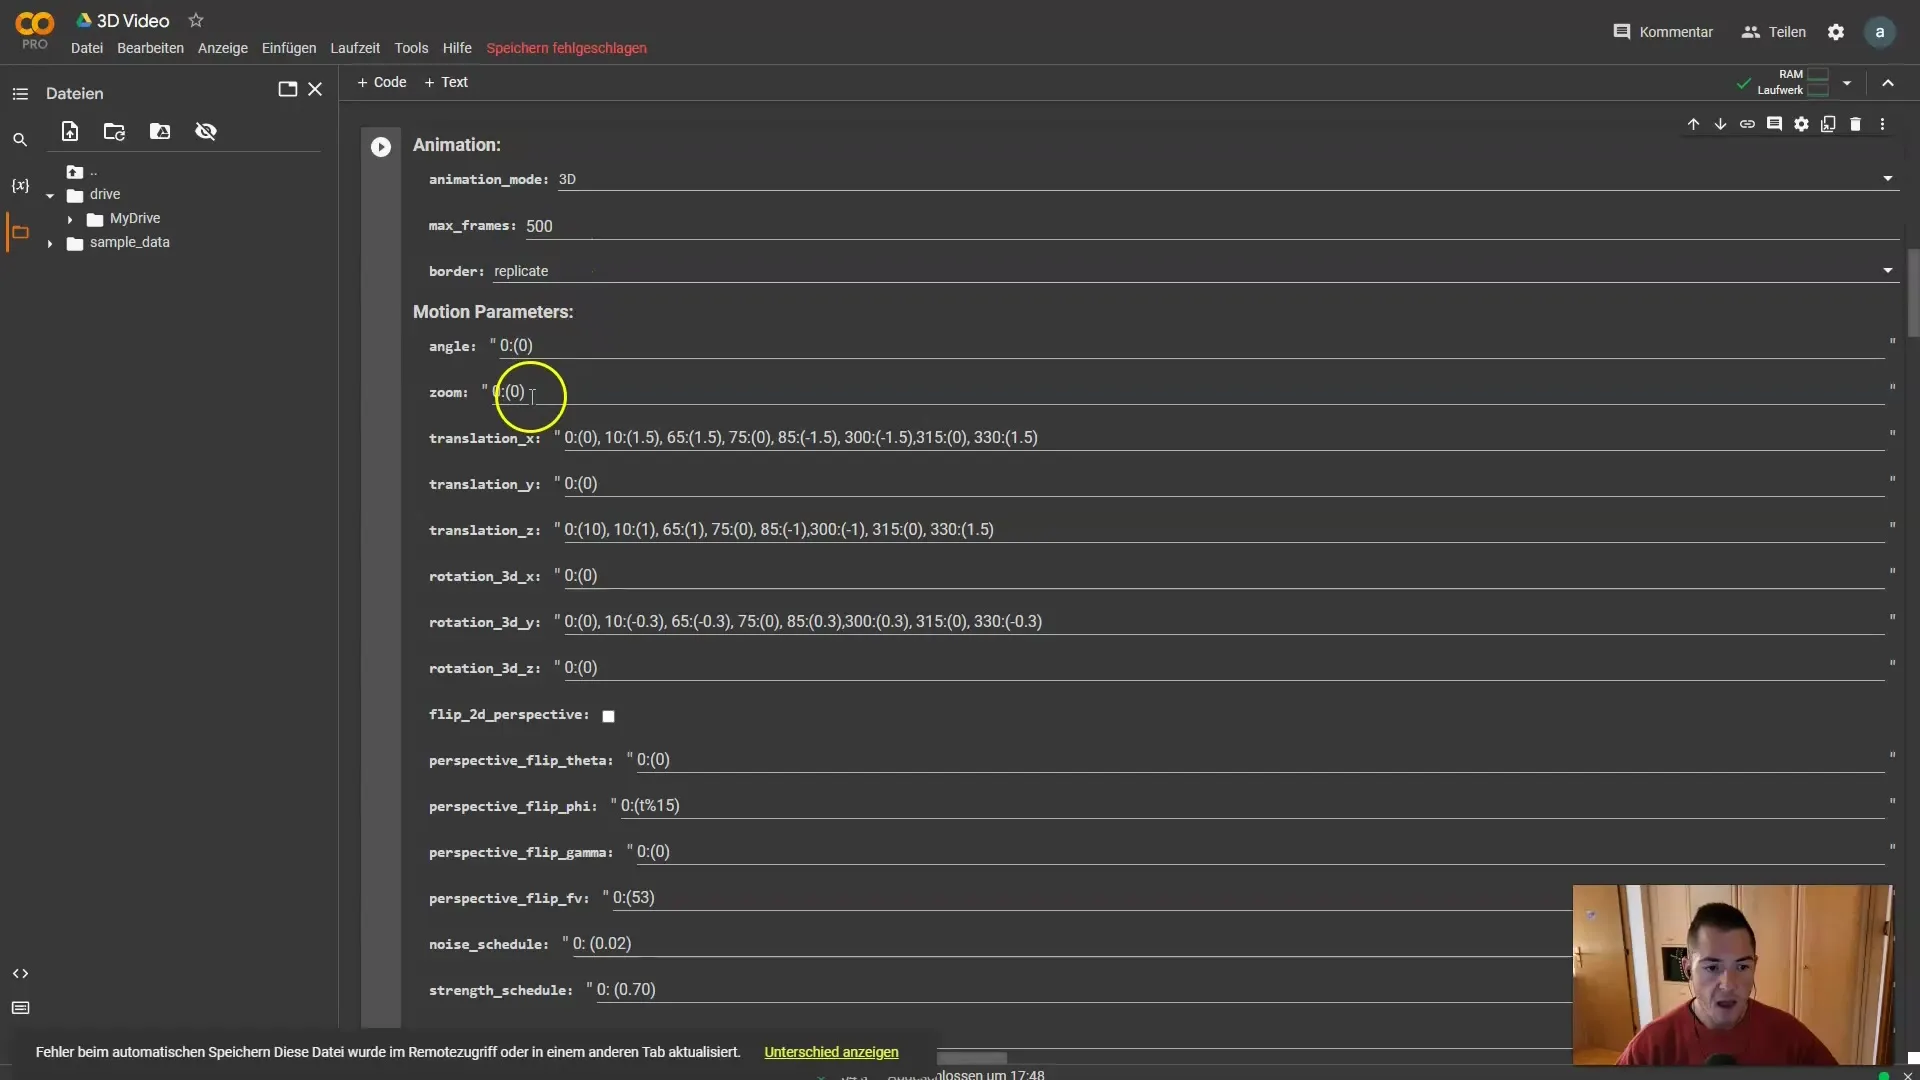Click the Colab PRO logo
Image resolution: width=1920 pixels, height=1080 pixels.
34,30
